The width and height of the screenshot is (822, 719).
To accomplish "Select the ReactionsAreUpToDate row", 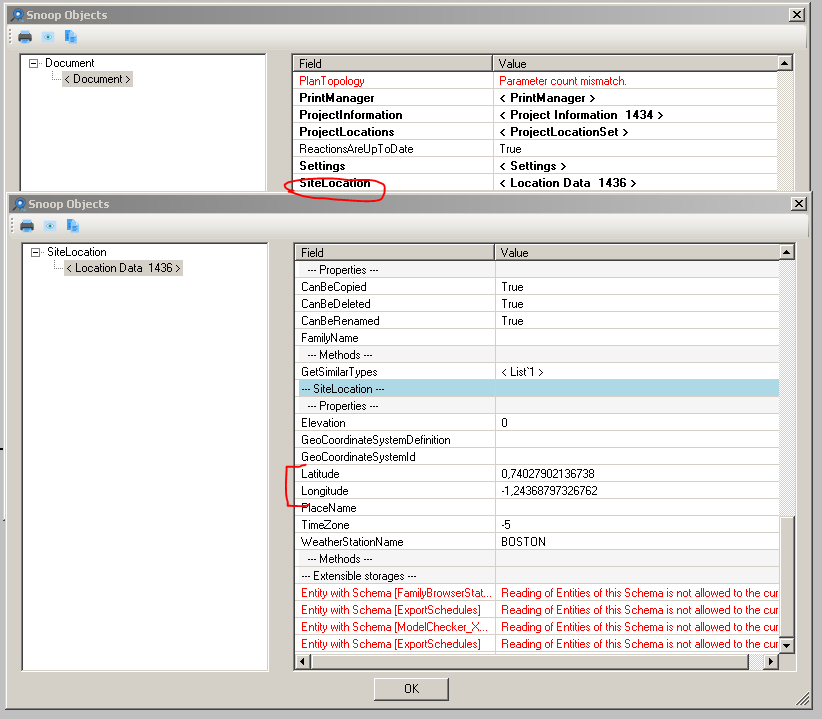I will coord(535,149).
